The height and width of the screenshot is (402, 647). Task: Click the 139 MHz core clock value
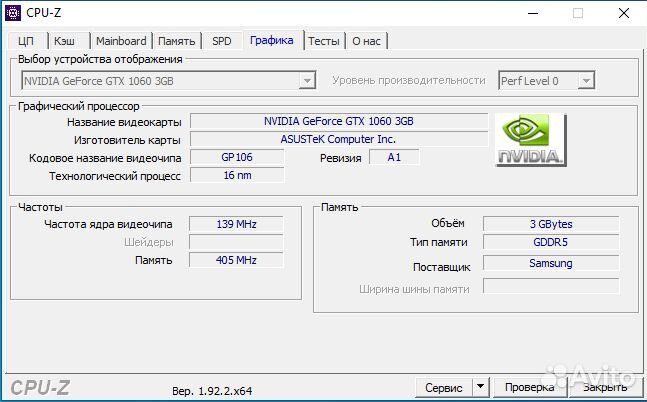[236, 224]
